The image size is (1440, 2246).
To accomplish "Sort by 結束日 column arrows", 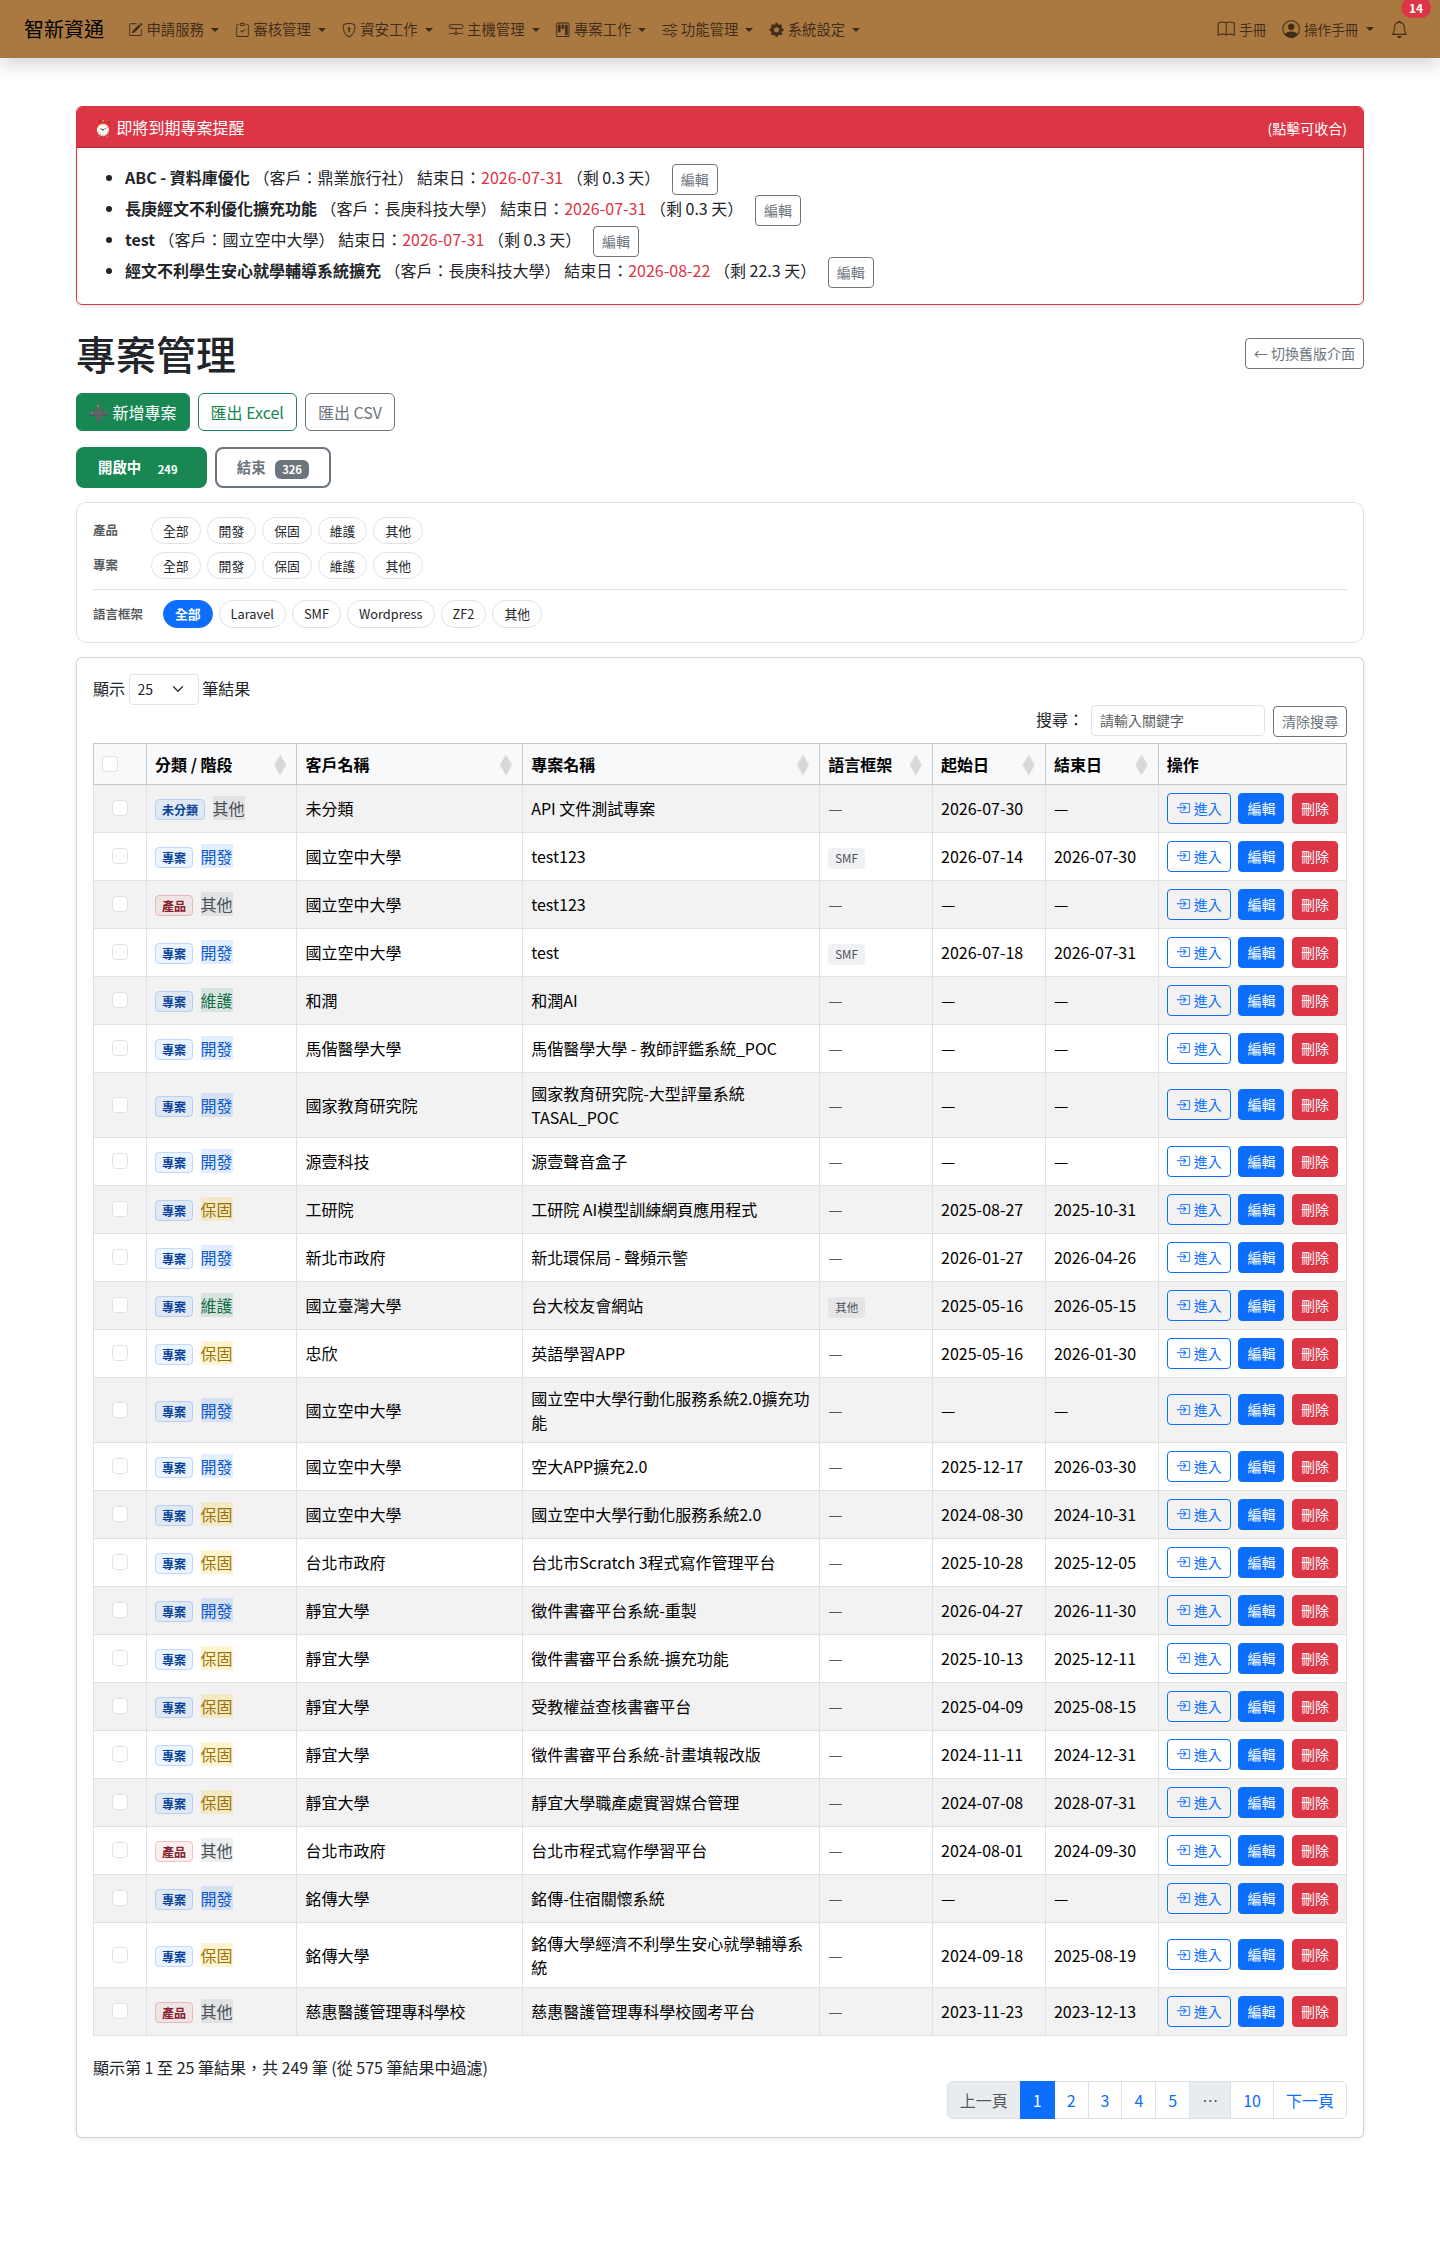I will pos(1141,765).
